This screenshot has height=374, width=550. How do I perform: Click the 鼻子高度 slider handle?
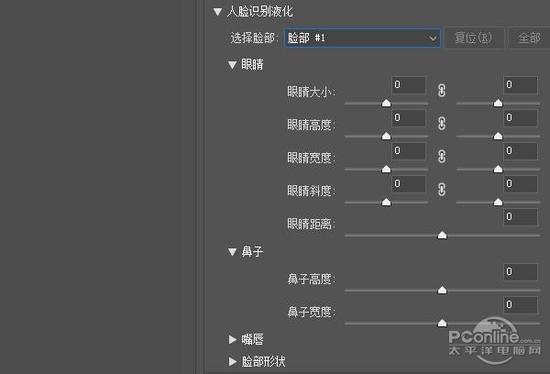point(442,290)
